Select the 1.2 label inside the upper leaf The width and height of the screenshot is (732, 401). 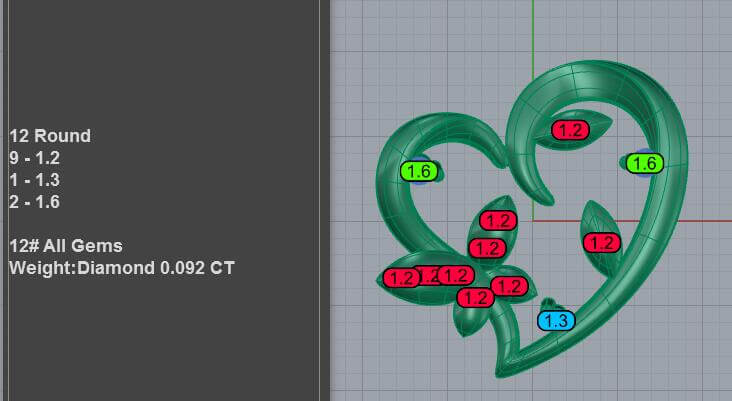point(570,130)
